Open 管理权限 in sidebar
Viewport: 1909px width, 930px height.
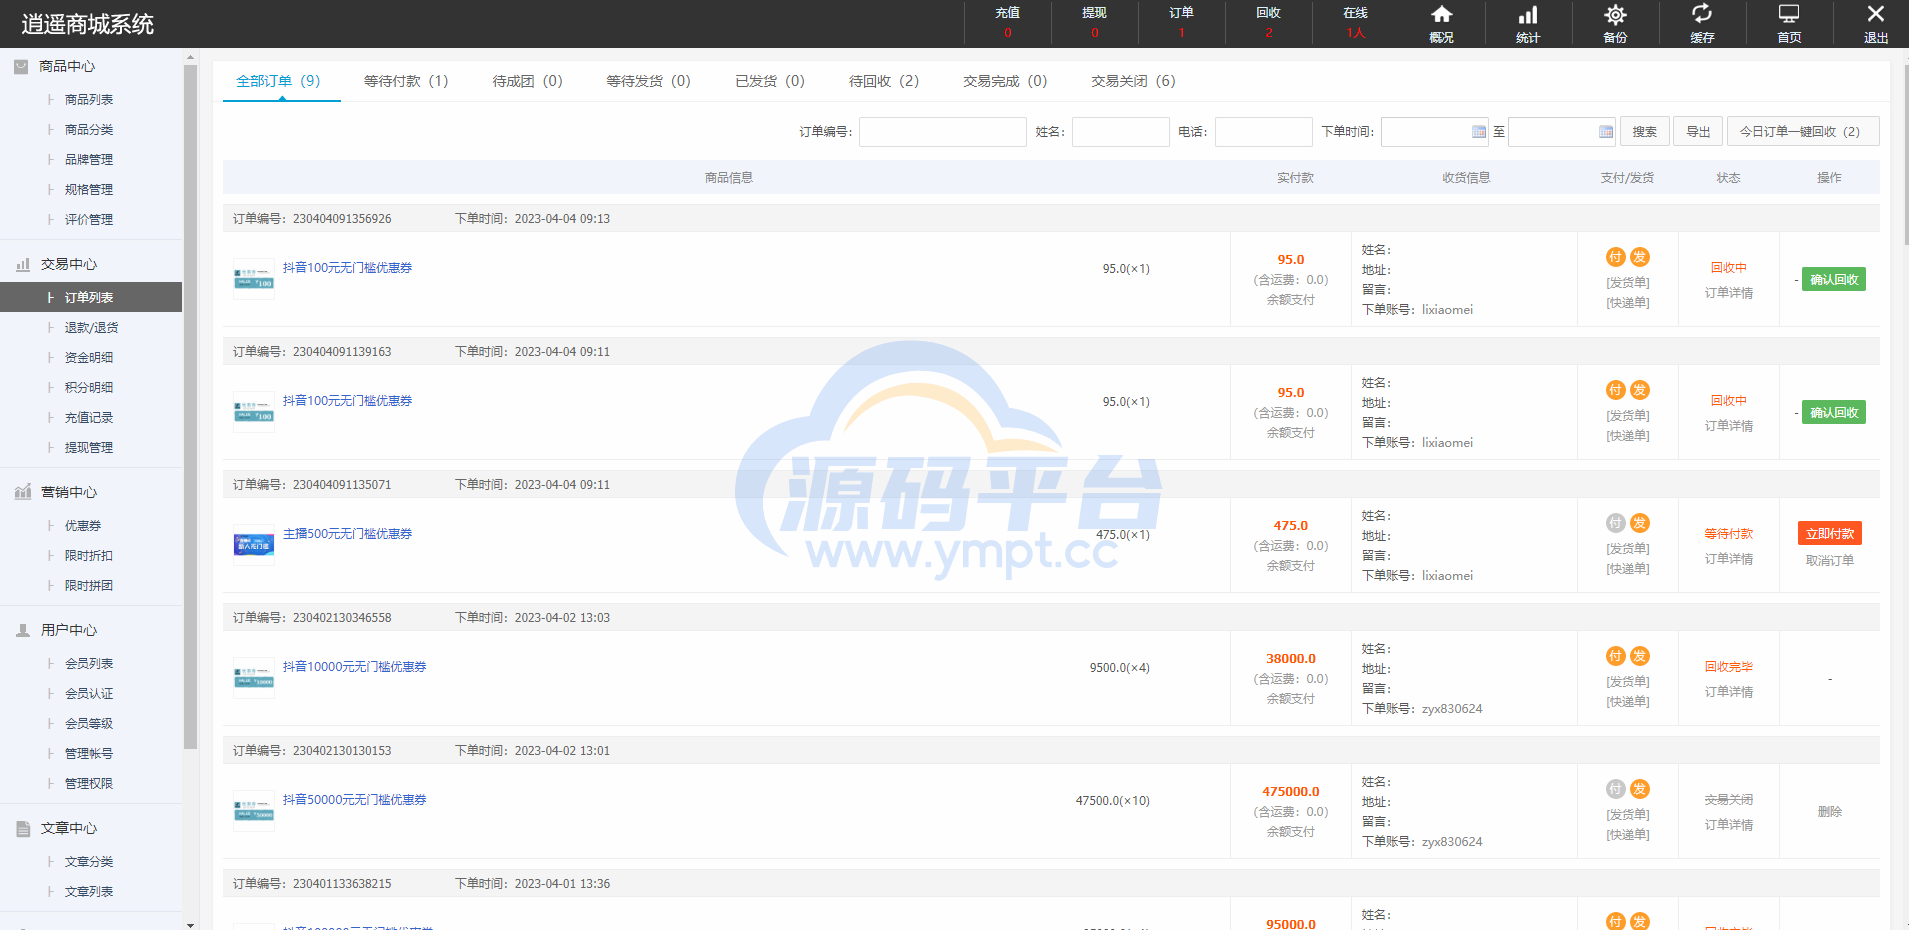click(89, 784)
